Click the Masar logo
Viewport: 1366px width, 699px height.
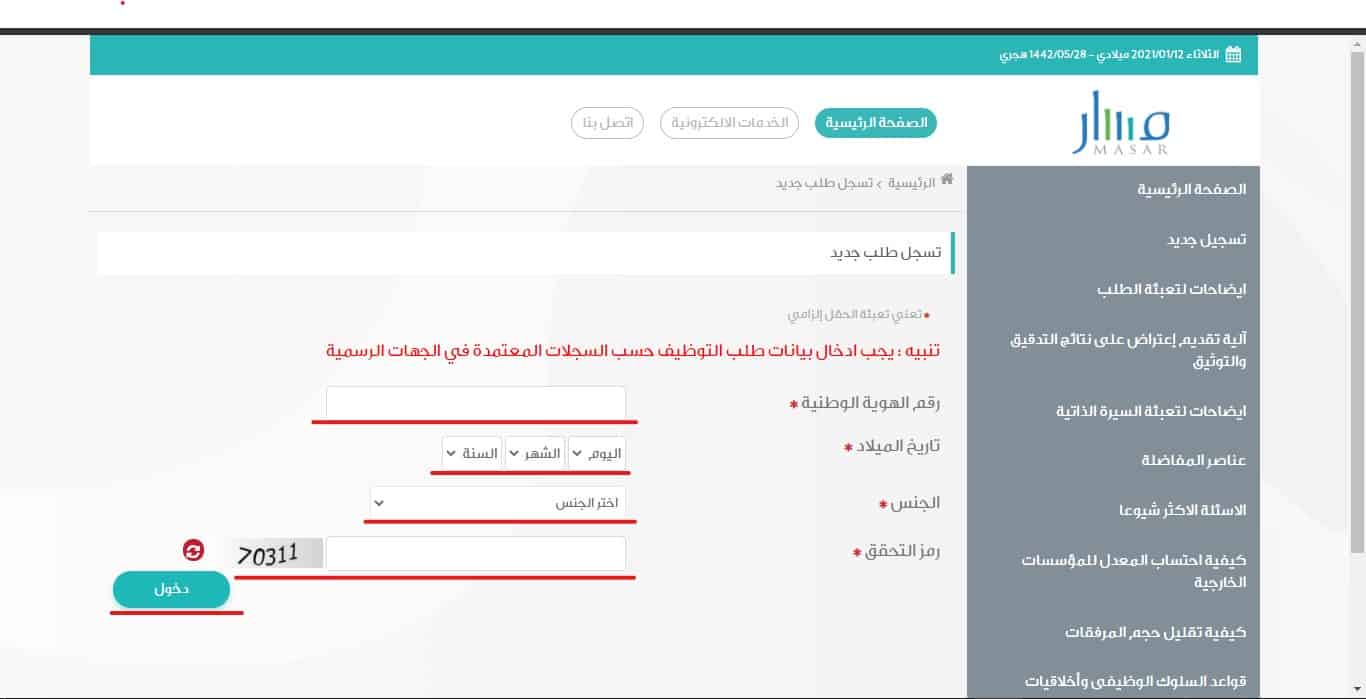click(x=1120, y=122)
